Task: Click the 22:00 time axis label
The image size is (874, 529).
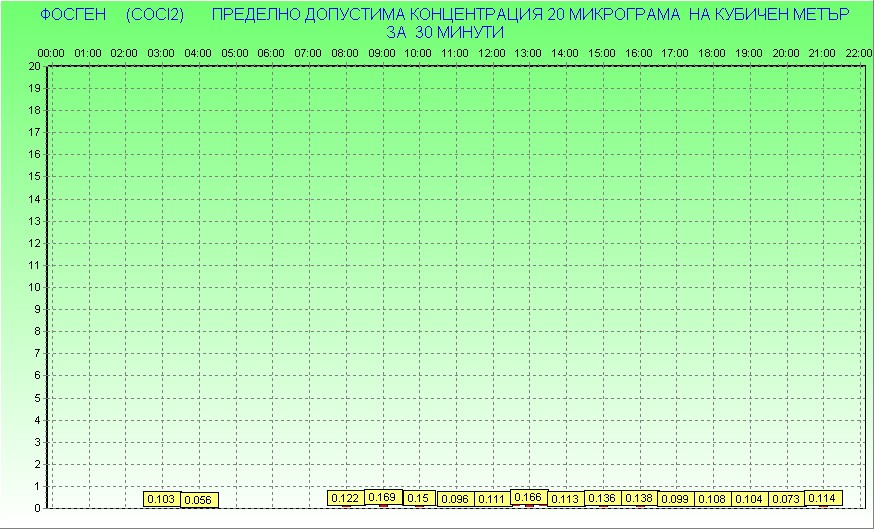Action: click(x=858, y=52)
